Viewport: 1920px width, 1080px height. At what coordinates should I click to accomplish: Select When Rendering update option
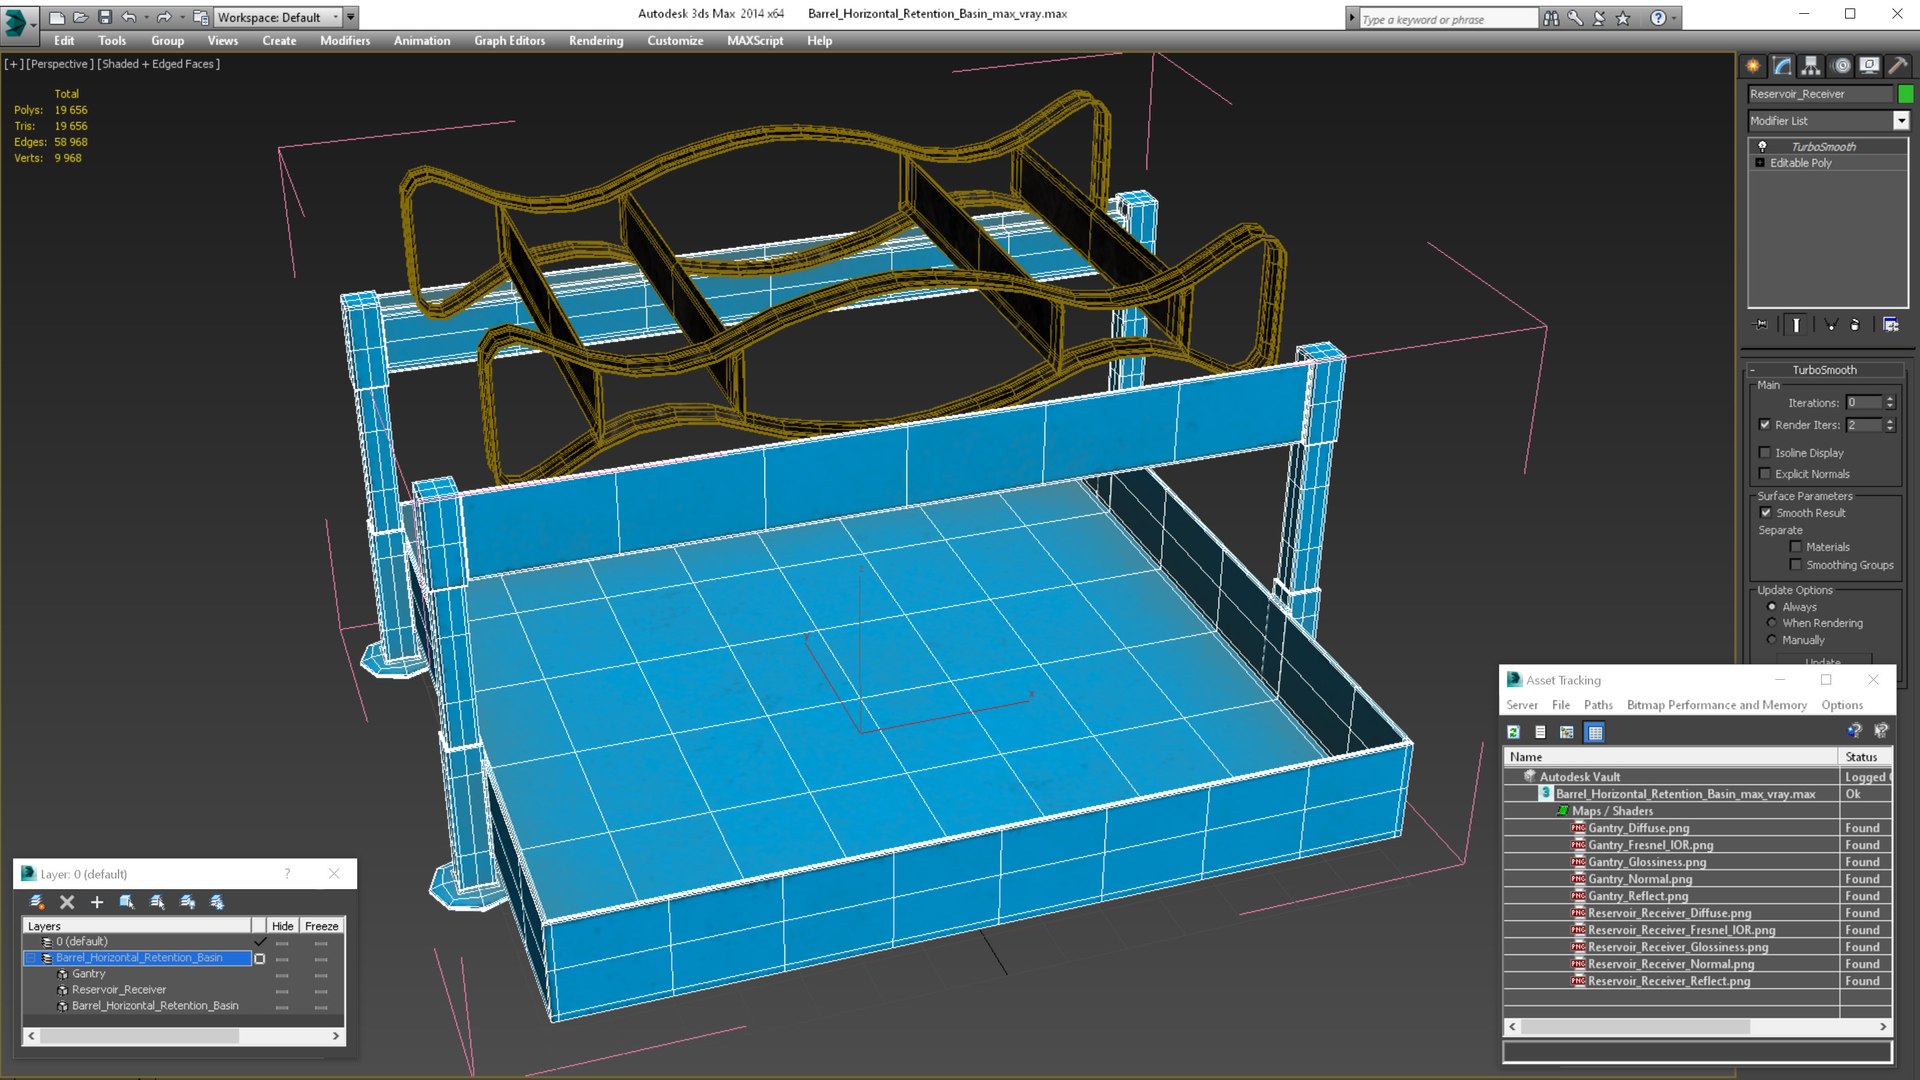1771,623
